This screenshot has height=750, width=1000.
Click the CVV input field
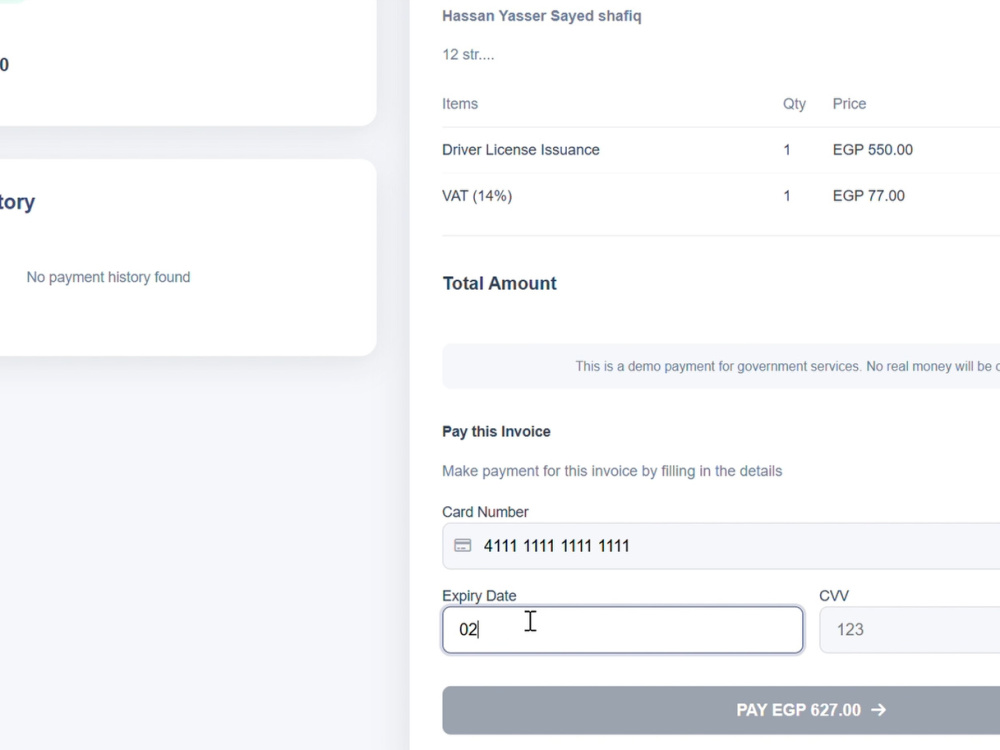909,629
